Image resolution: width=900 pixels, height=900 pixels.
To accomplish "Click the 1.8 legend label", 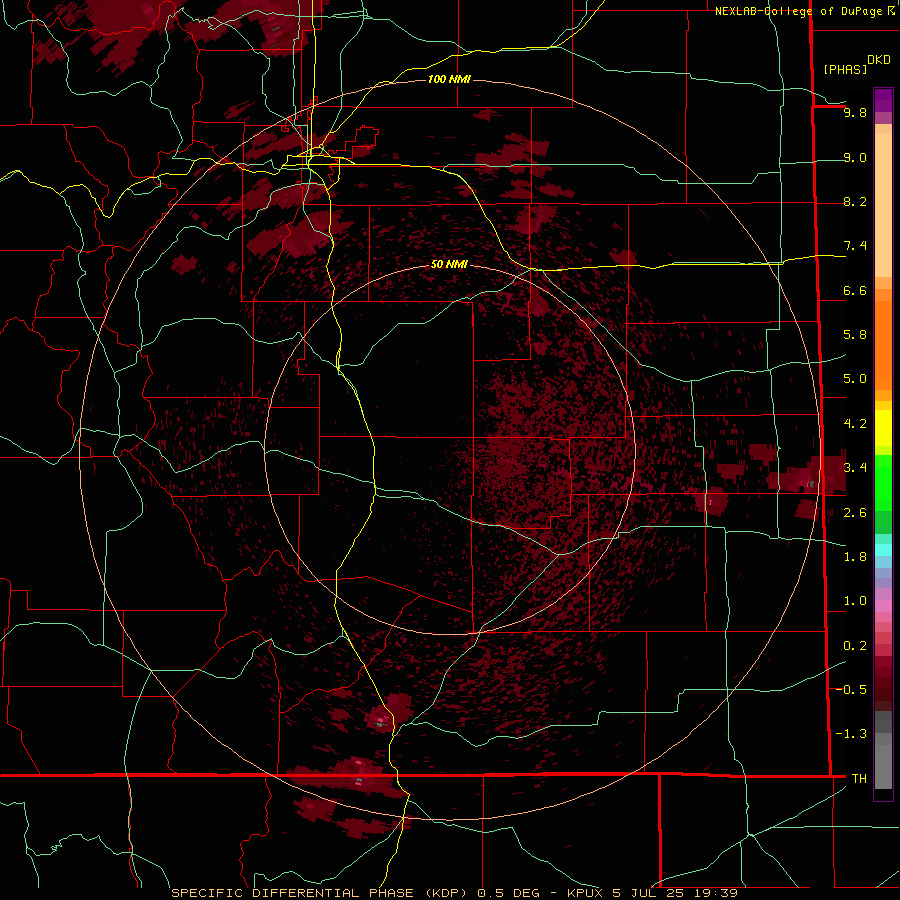I will click(x=855, y=557).
